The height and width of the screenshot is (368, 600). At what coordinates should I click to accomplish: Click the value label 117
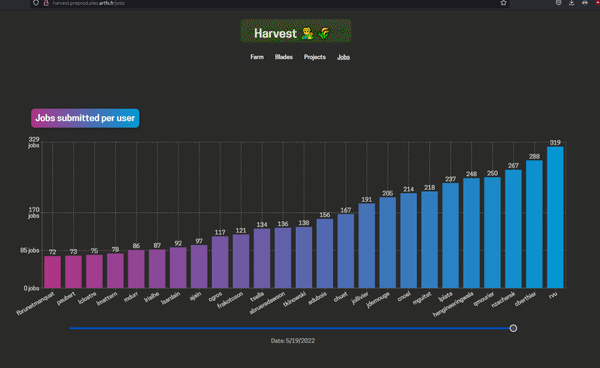[x=220, y=232]
